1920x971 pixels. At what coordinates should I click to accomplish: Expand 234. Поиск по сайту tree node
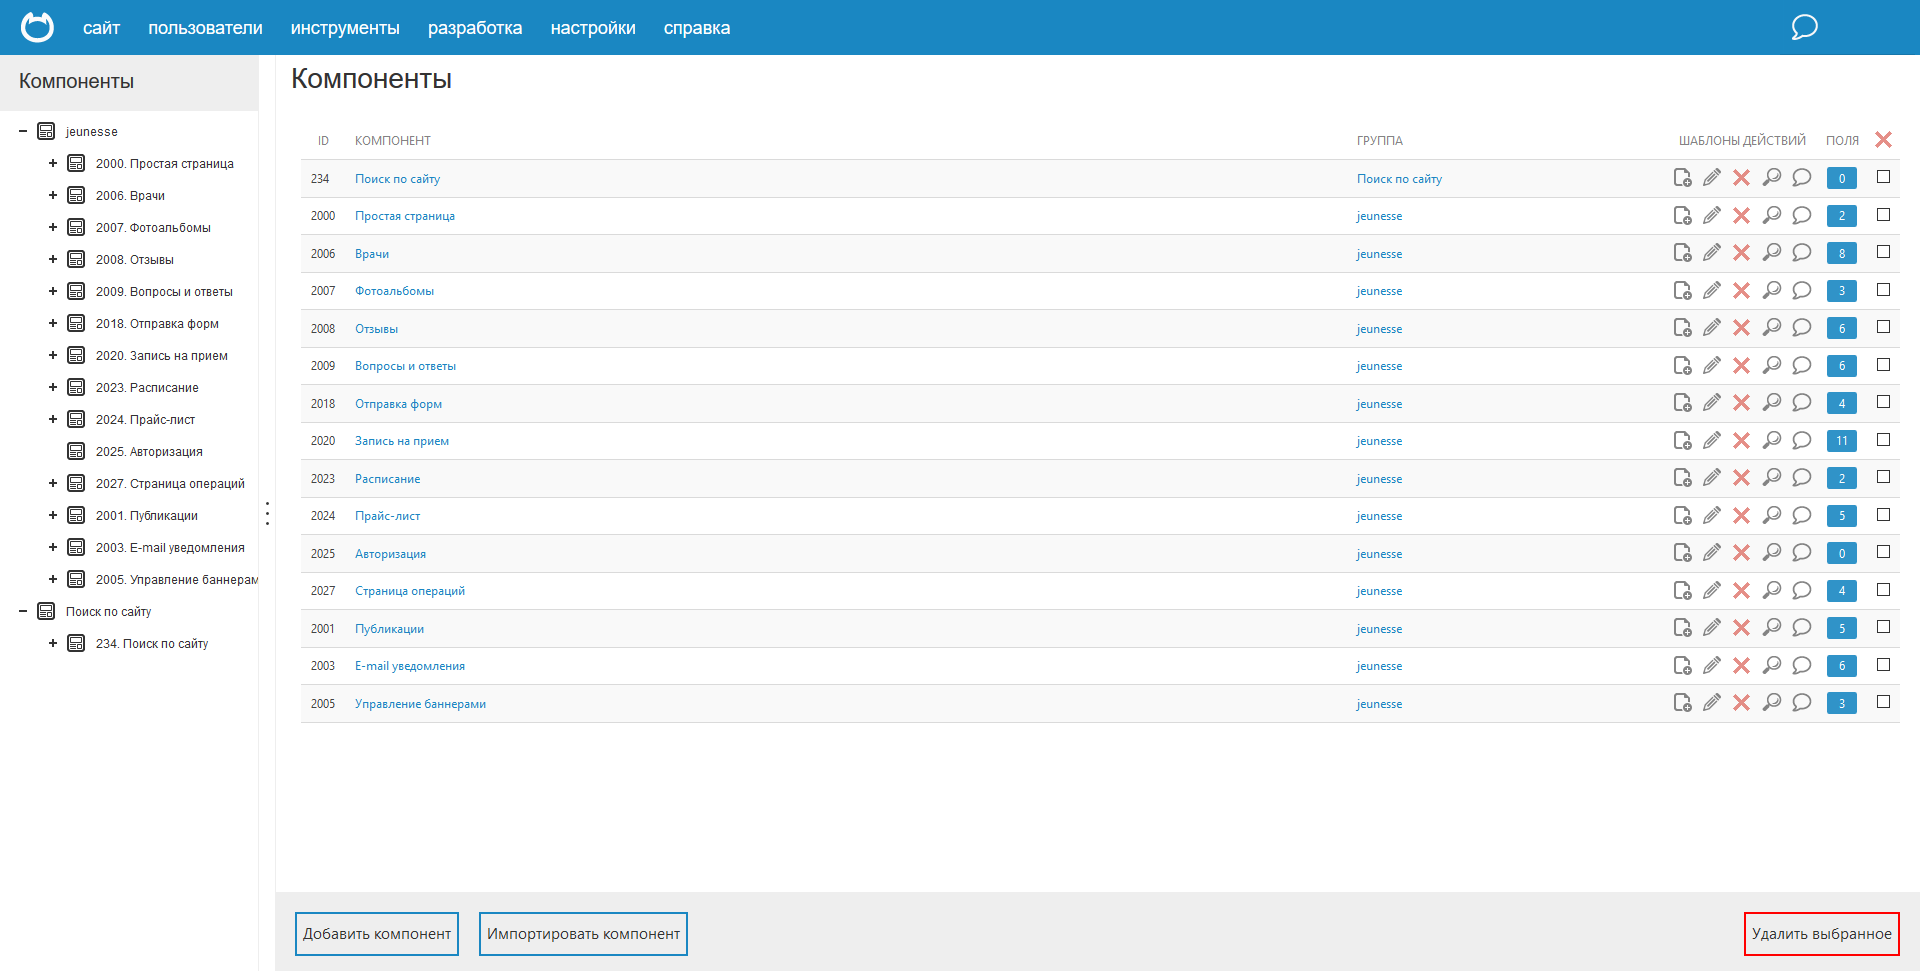tap(53, 643)
